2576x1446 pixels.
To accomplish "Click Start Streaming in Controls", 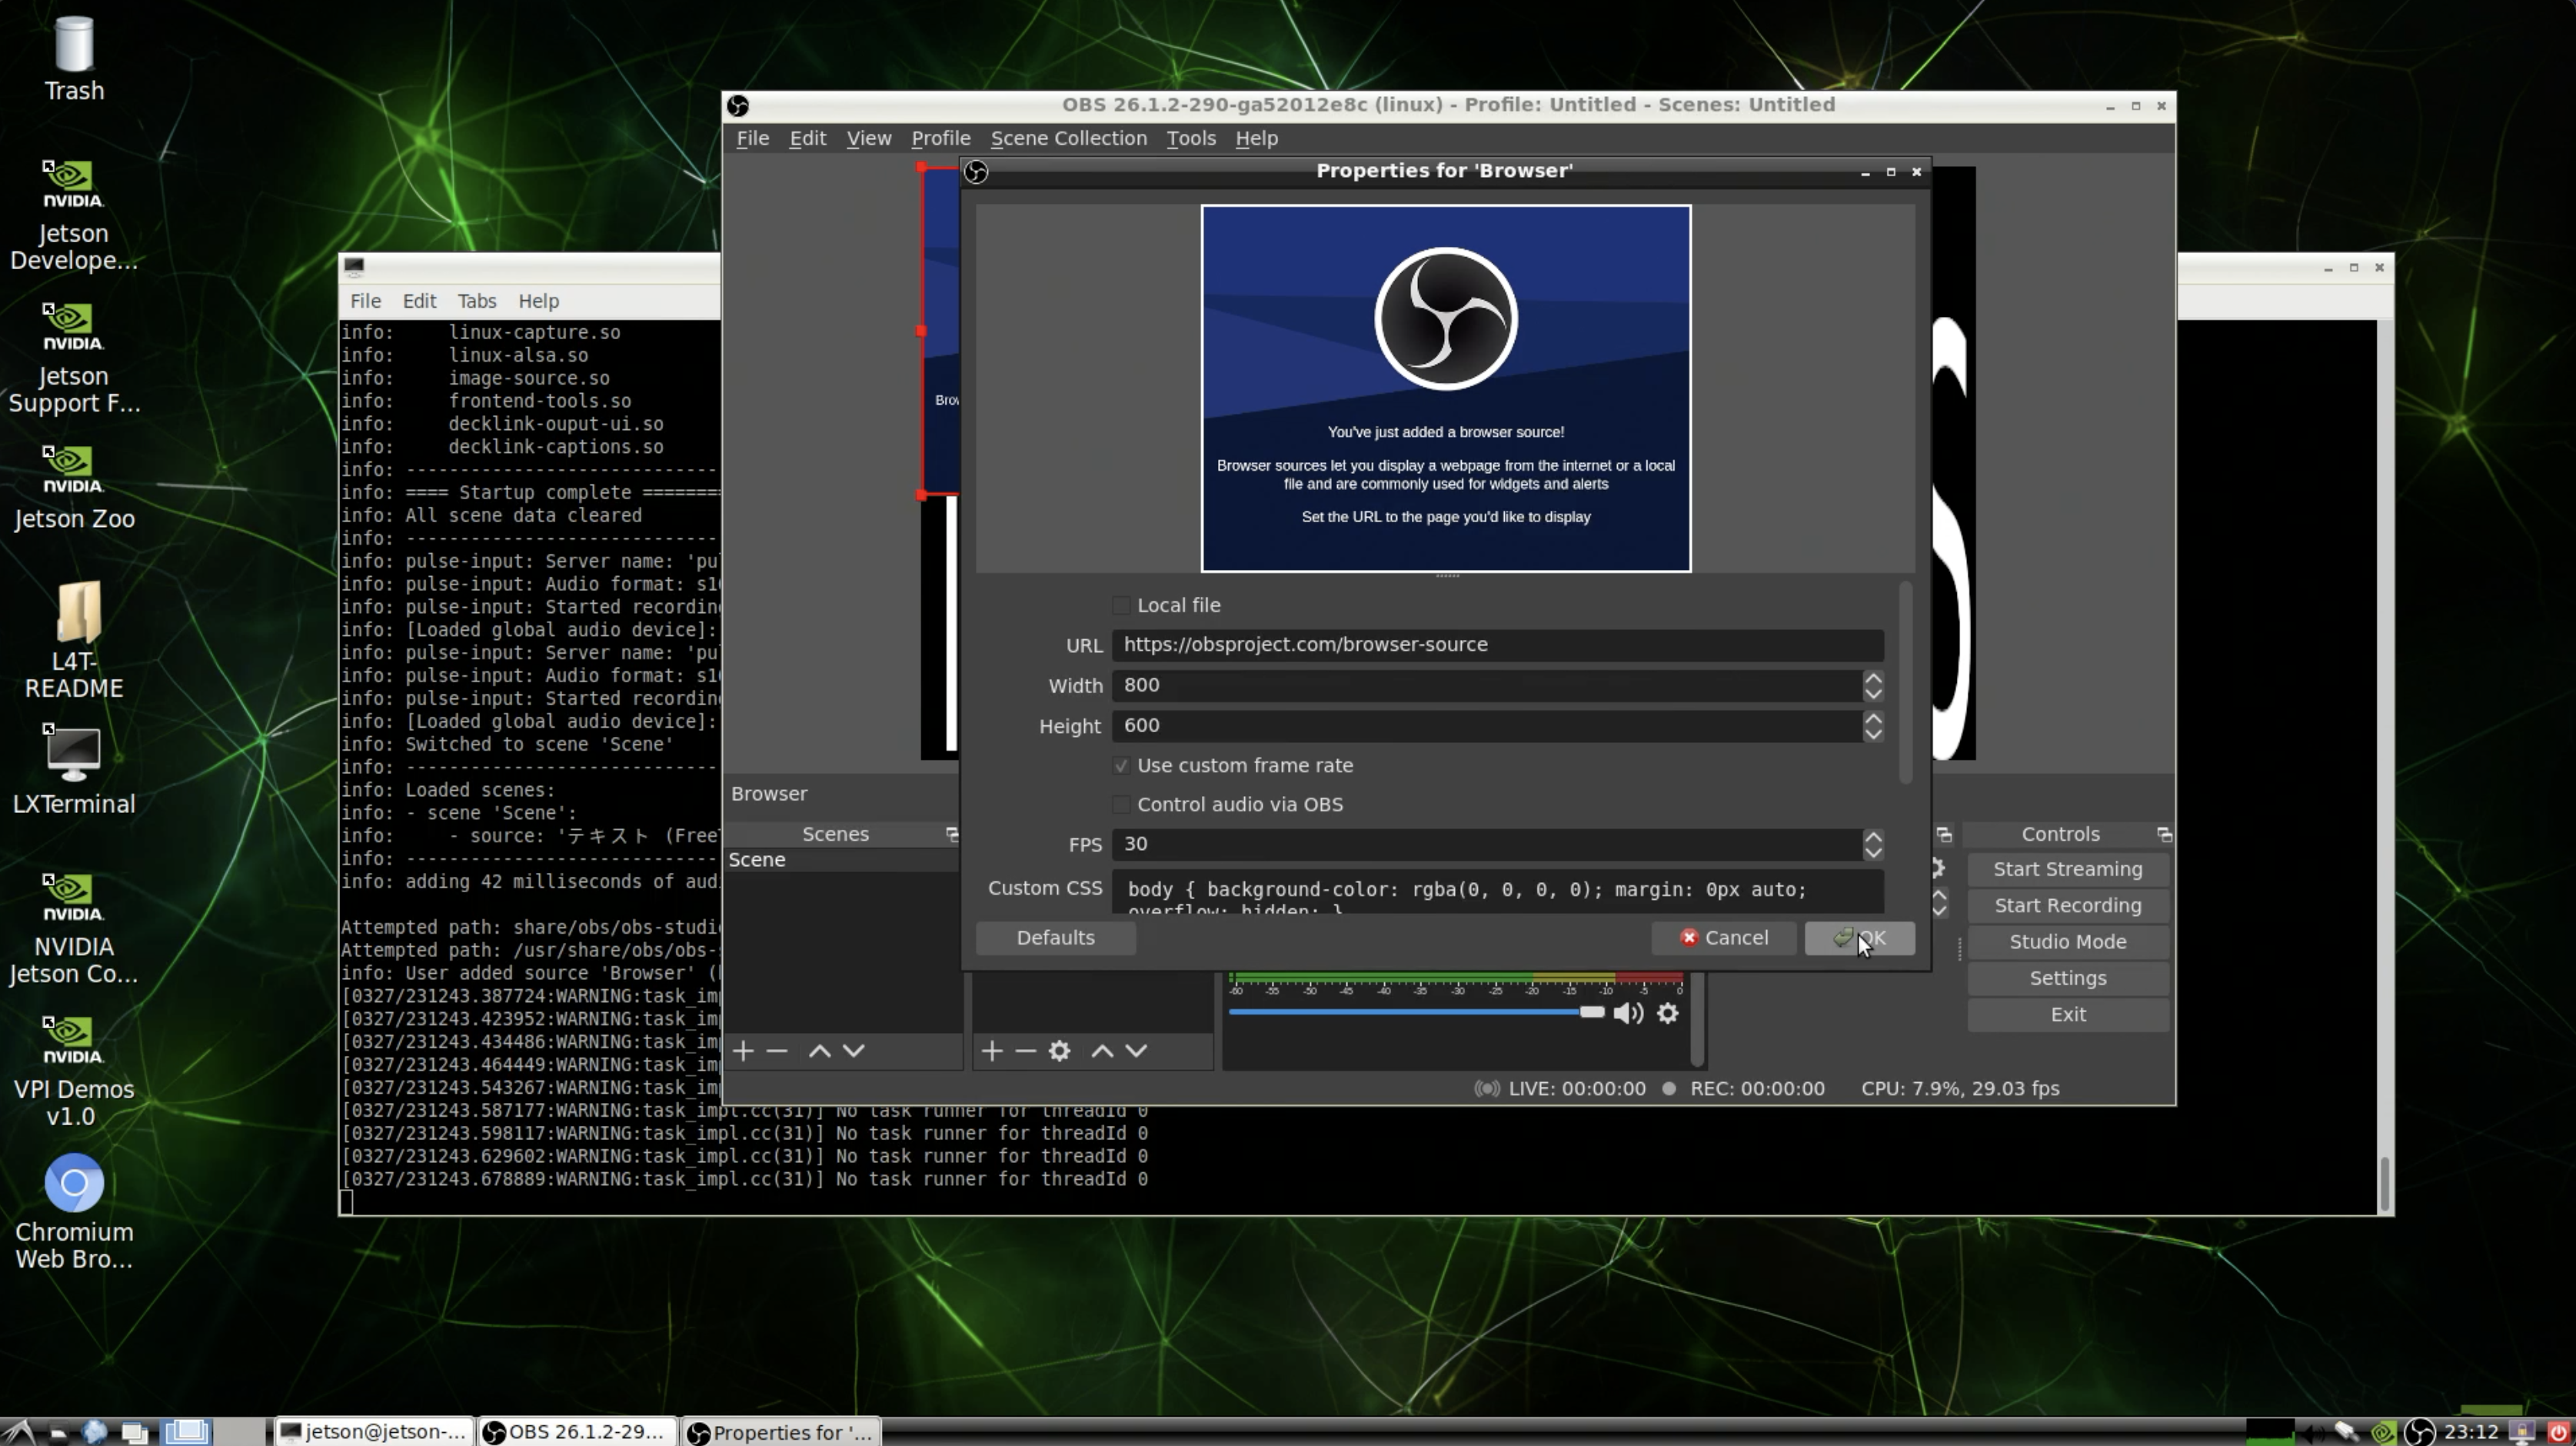I will point(2067,869).
